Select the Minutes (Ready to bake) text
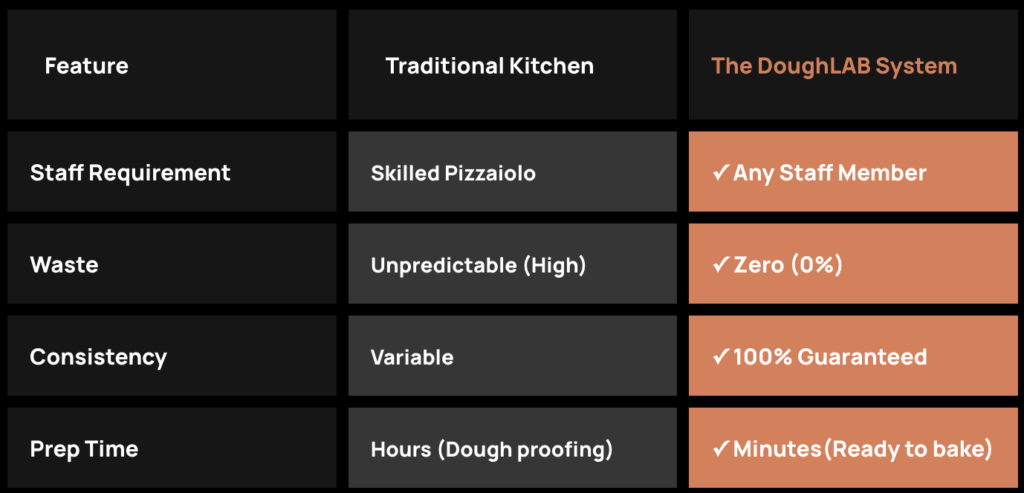Screen dimensions: 1024x493 (862, 449)
